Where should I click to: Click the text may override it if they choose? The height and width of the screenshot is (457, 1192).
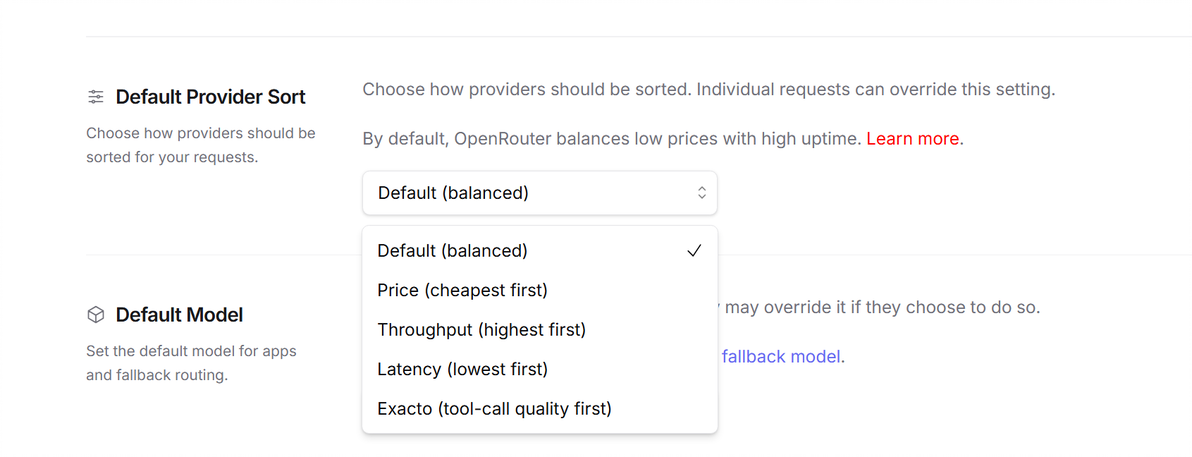tap(882, 308)
